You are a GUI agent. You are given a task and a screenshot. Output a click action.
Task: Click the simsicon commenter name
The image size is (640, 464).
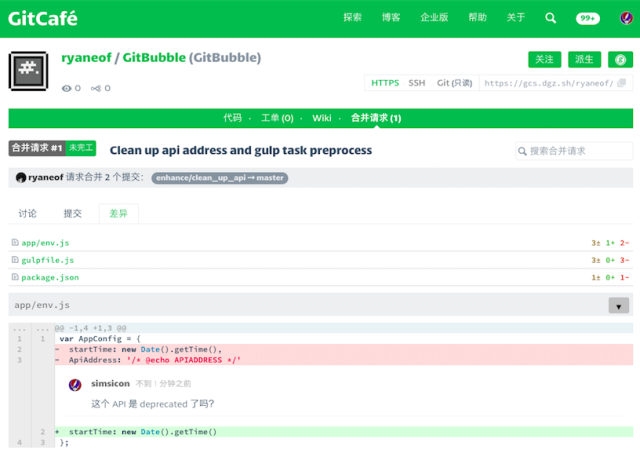point(110,384)
